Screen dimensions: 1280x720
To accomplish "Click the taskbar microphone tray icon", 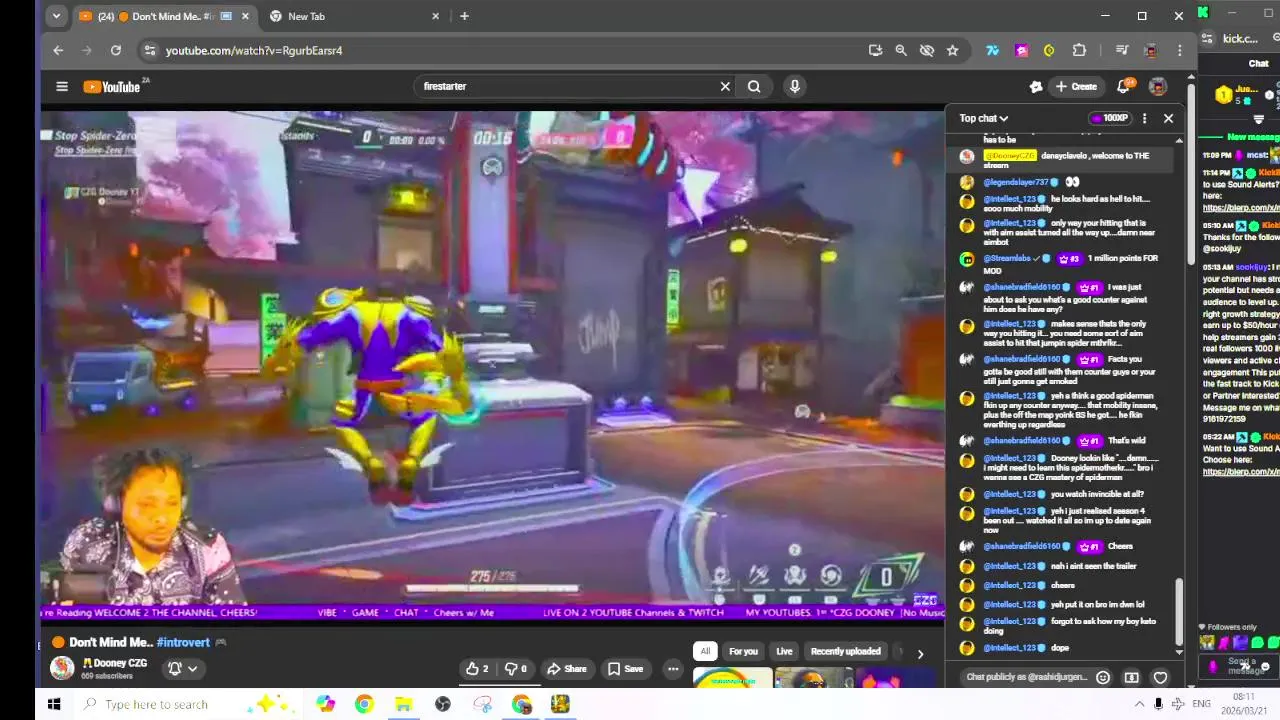I will click(1158, 704).
